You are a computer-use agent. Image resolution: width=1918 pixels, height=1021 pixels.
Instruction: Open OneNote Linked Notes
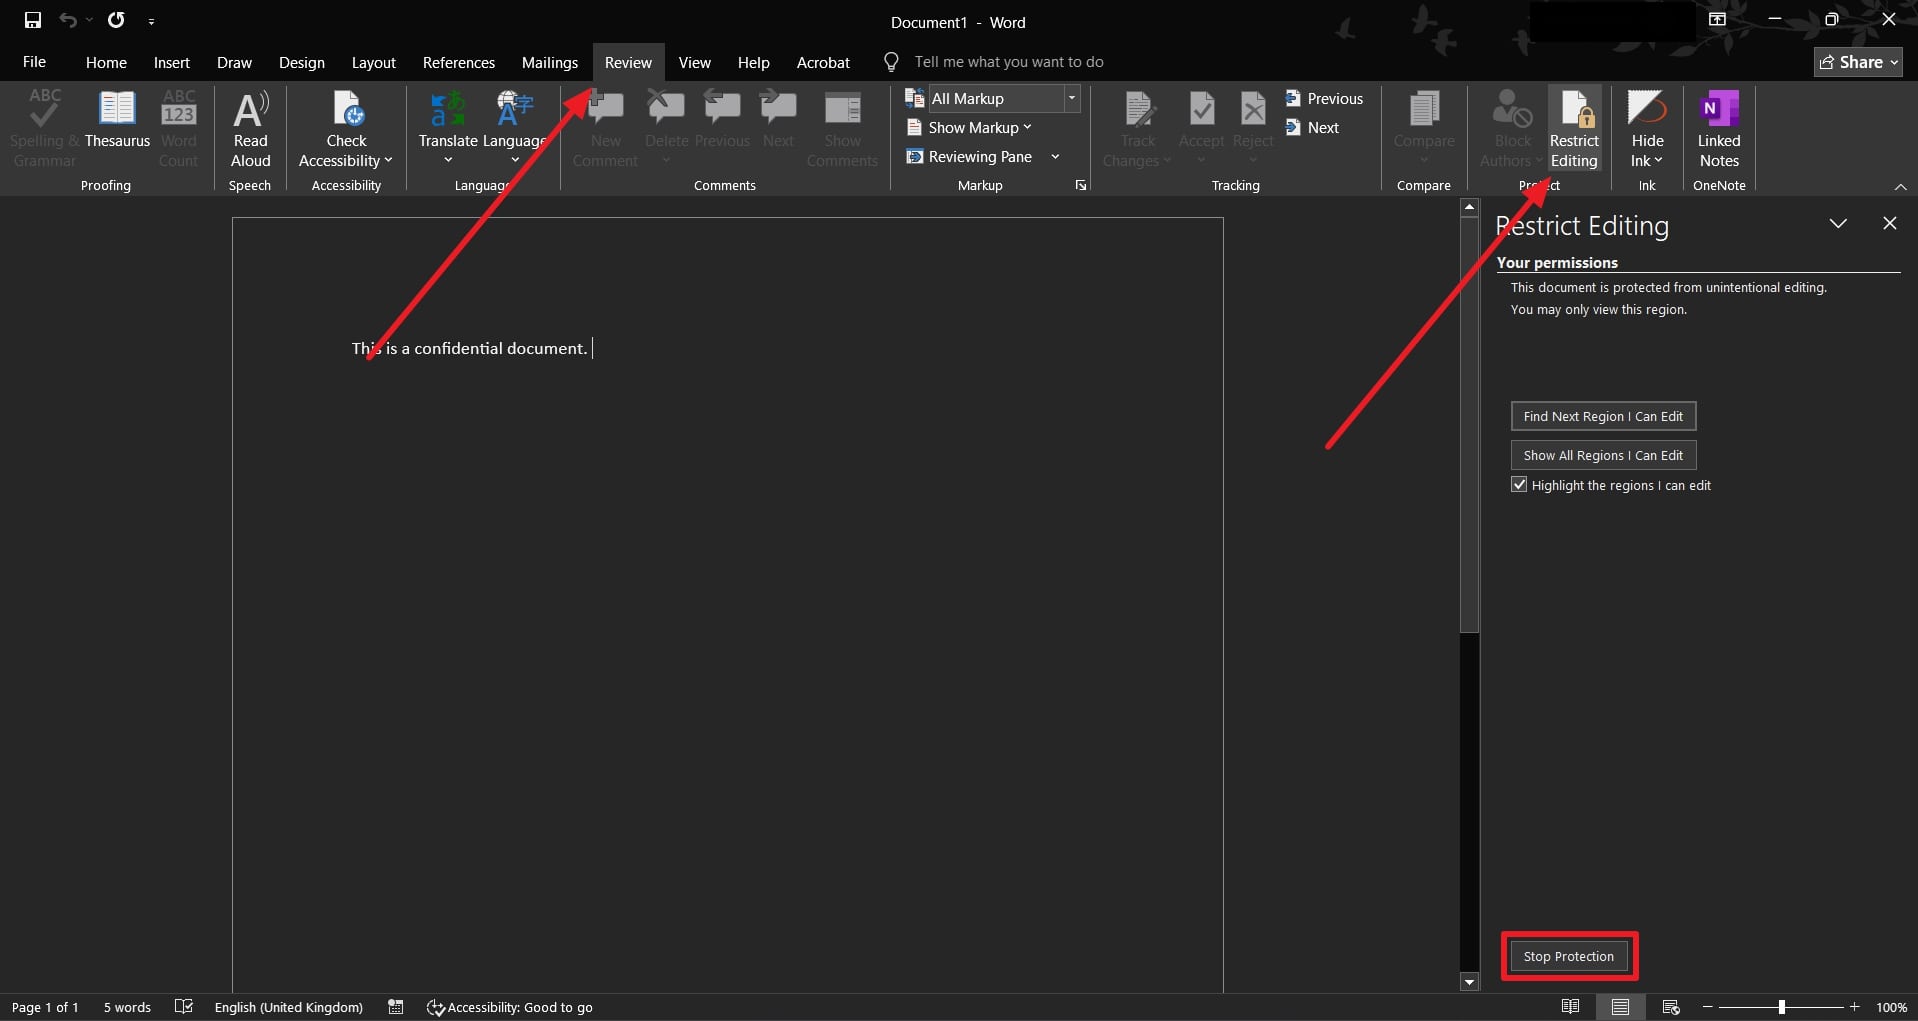coord(1719,130)
